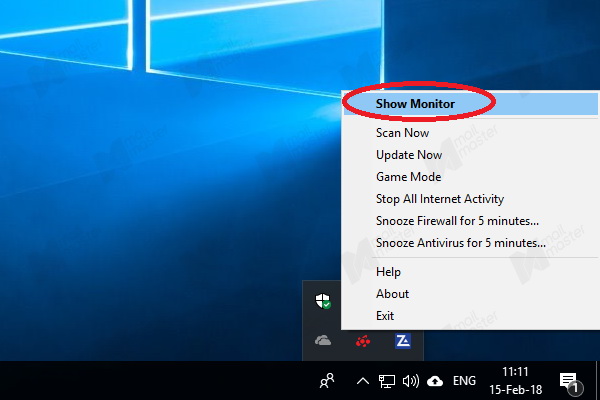Click the Show desktop strip at taskbar edge
600x400 pixels.
point(598,380)
